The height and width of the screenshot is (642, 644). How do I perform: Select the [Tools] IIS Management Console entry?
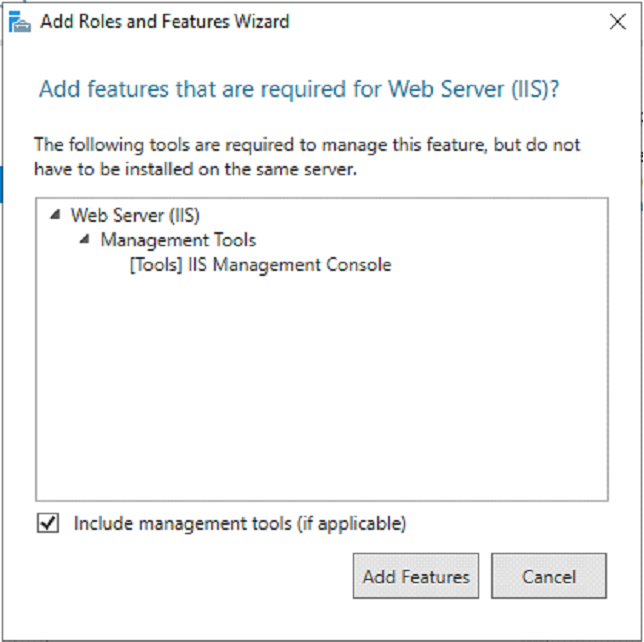pyautogui.click(x=260, y=265)
